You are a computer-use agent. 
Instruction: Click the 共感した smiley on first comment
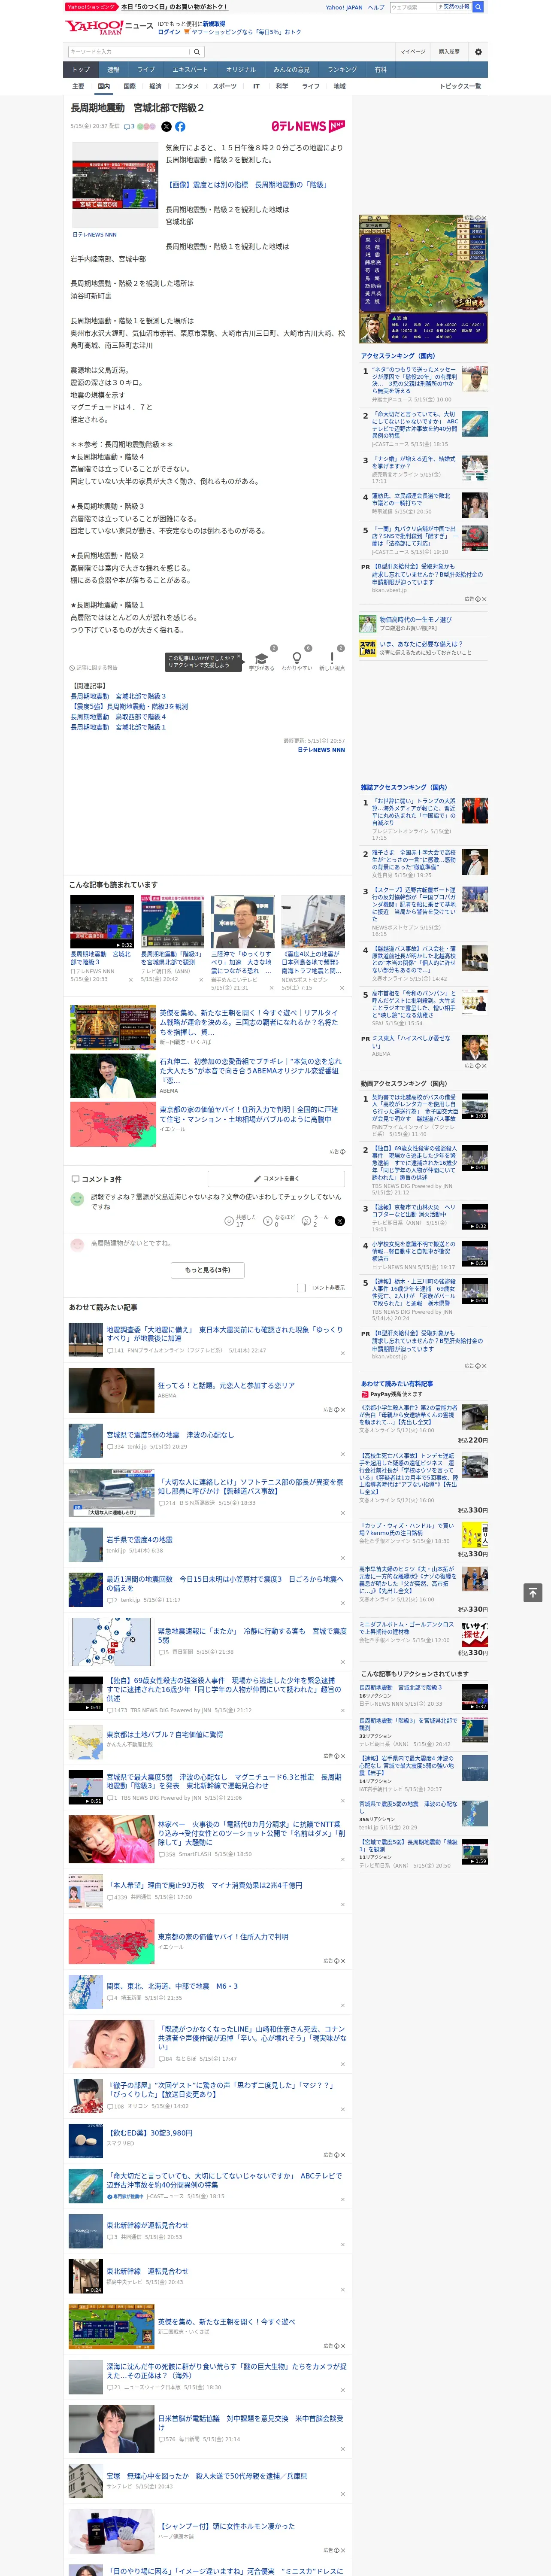coord(230,1220)
